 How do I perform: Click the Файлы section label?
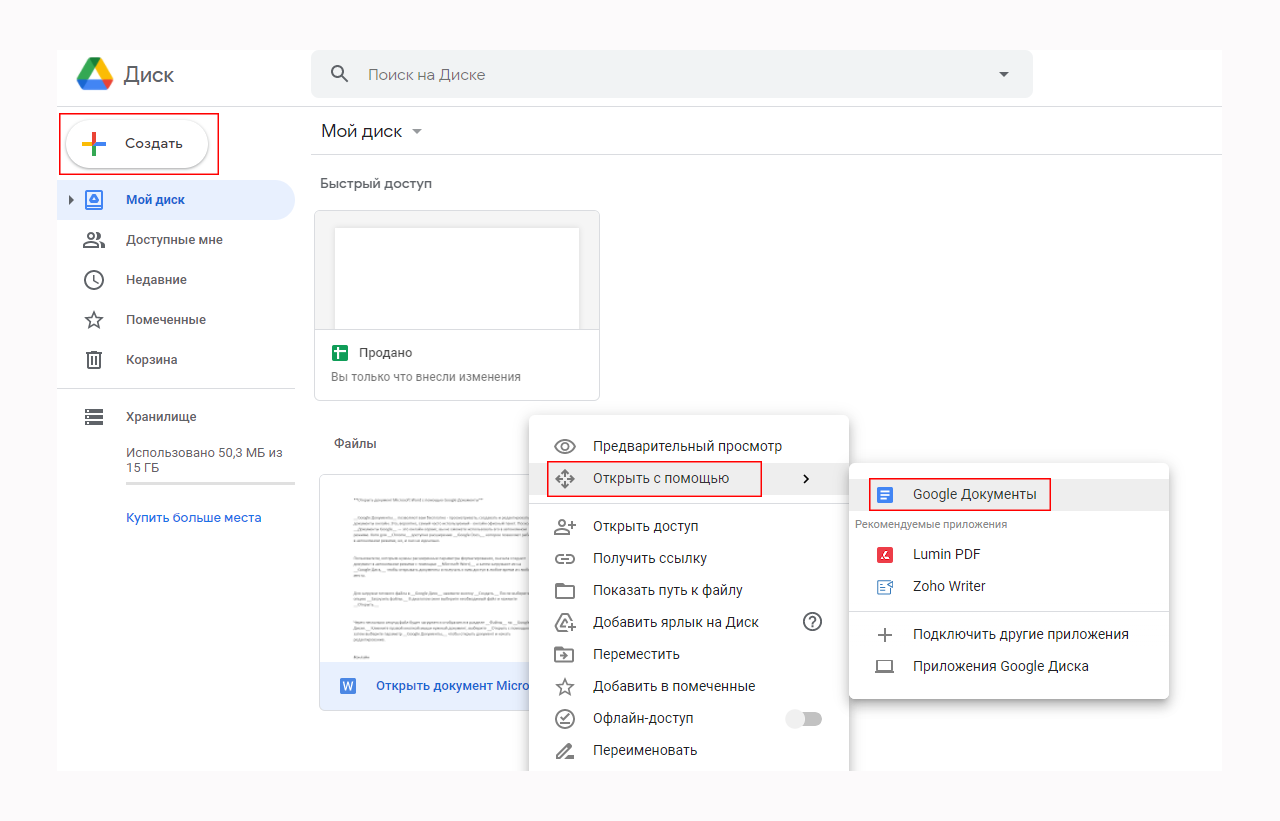coord(355,443)
